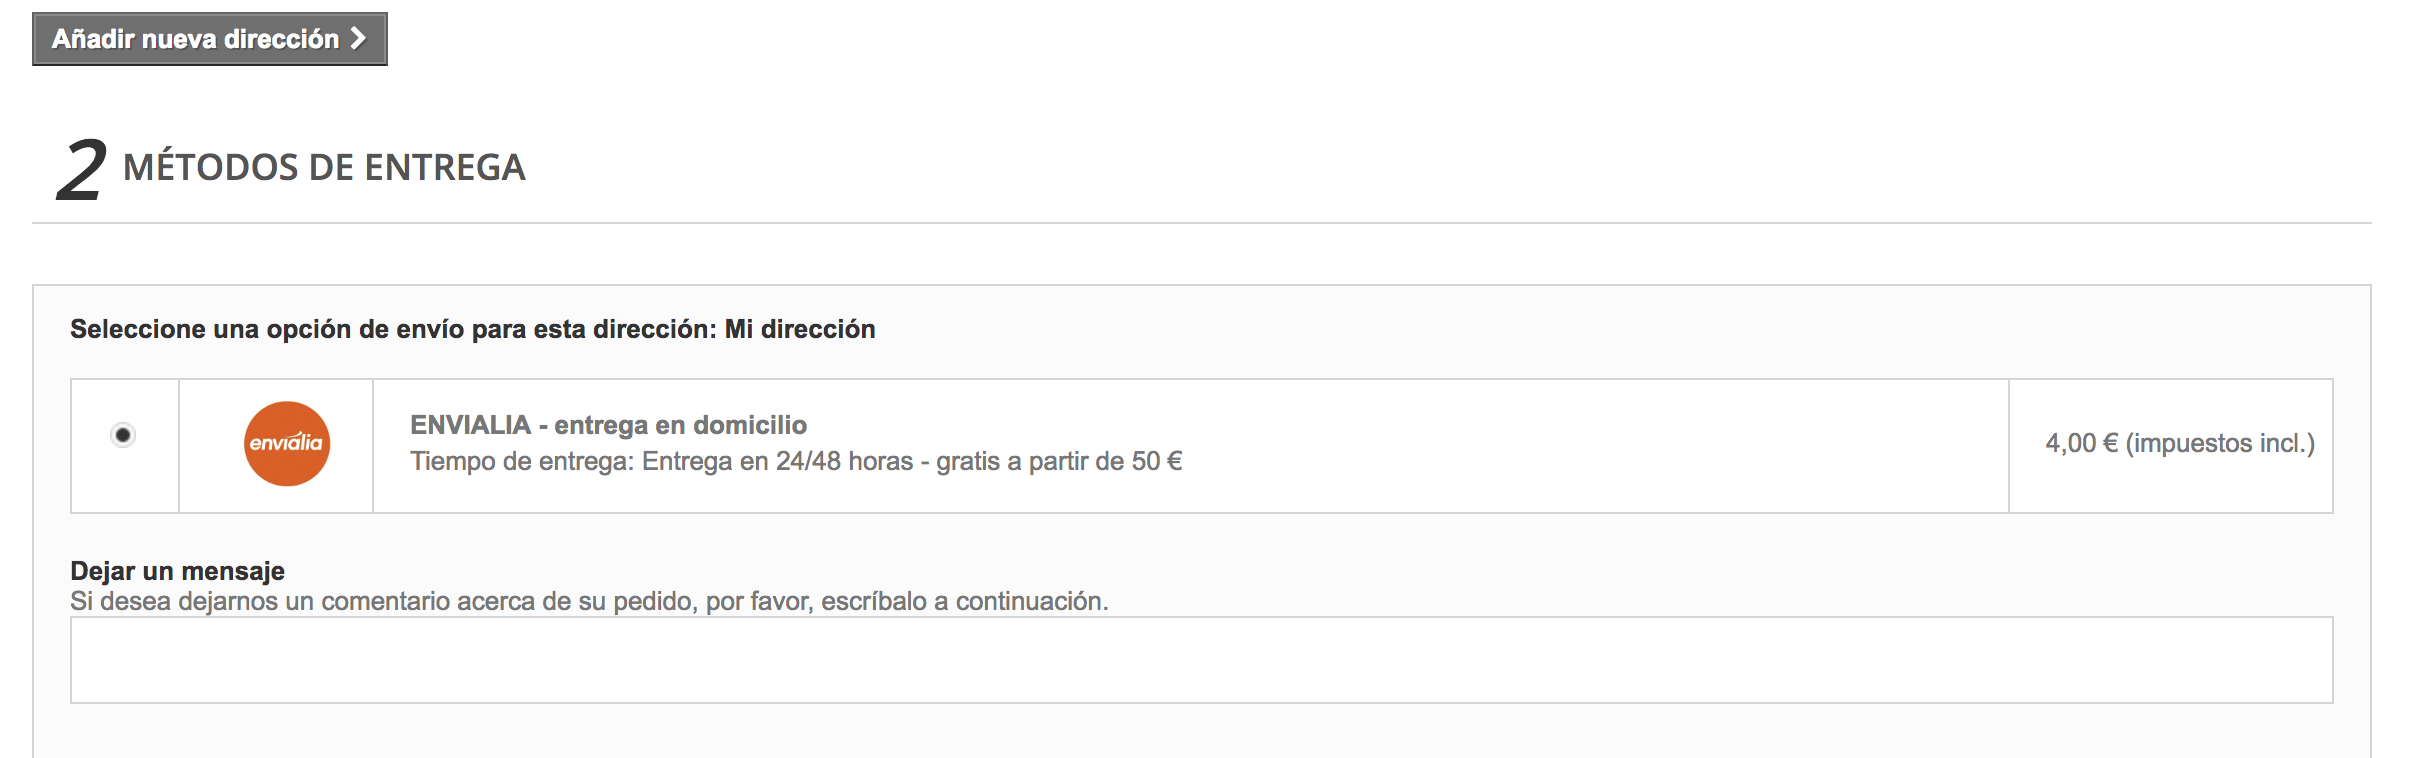Click the large step number 2
This screenshot has width=2428, height=758.
click(81, 170)
